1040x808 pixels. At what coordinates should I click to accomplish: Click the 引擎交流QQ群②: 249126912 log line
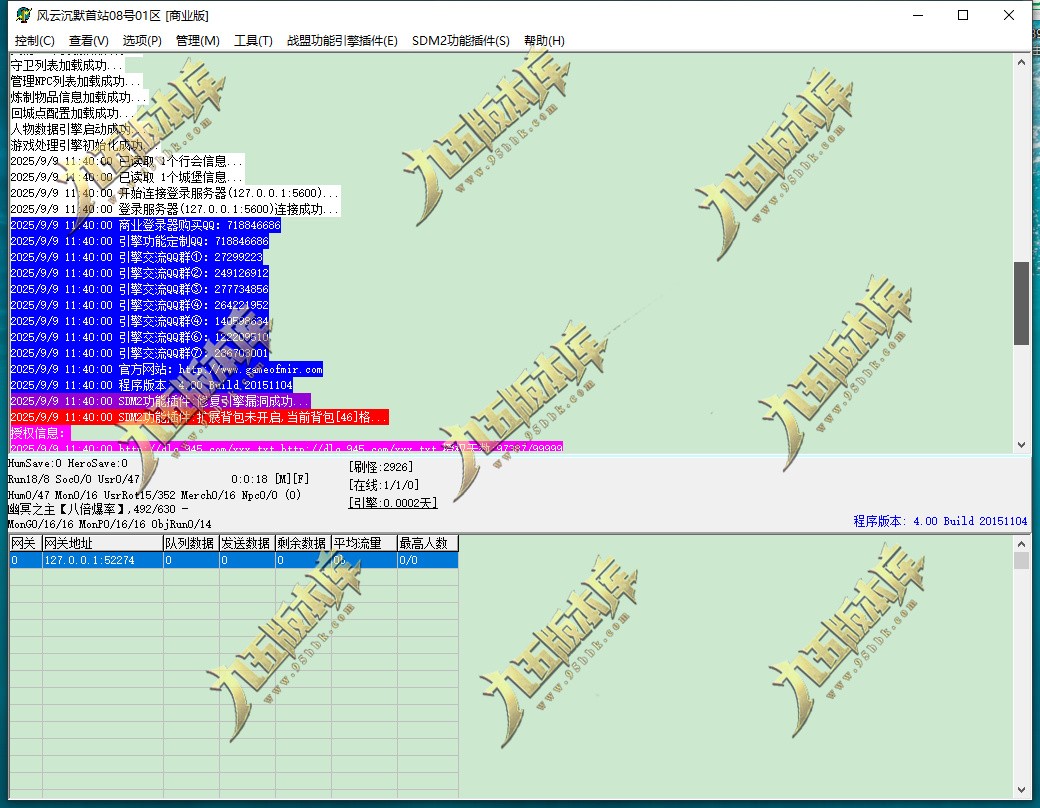point(139,273)
